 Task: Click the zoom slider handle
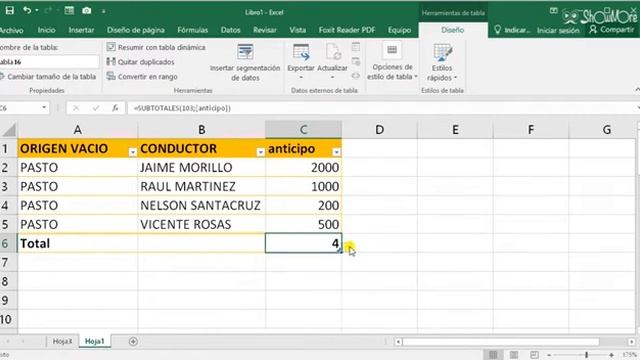tap(586, 355)
